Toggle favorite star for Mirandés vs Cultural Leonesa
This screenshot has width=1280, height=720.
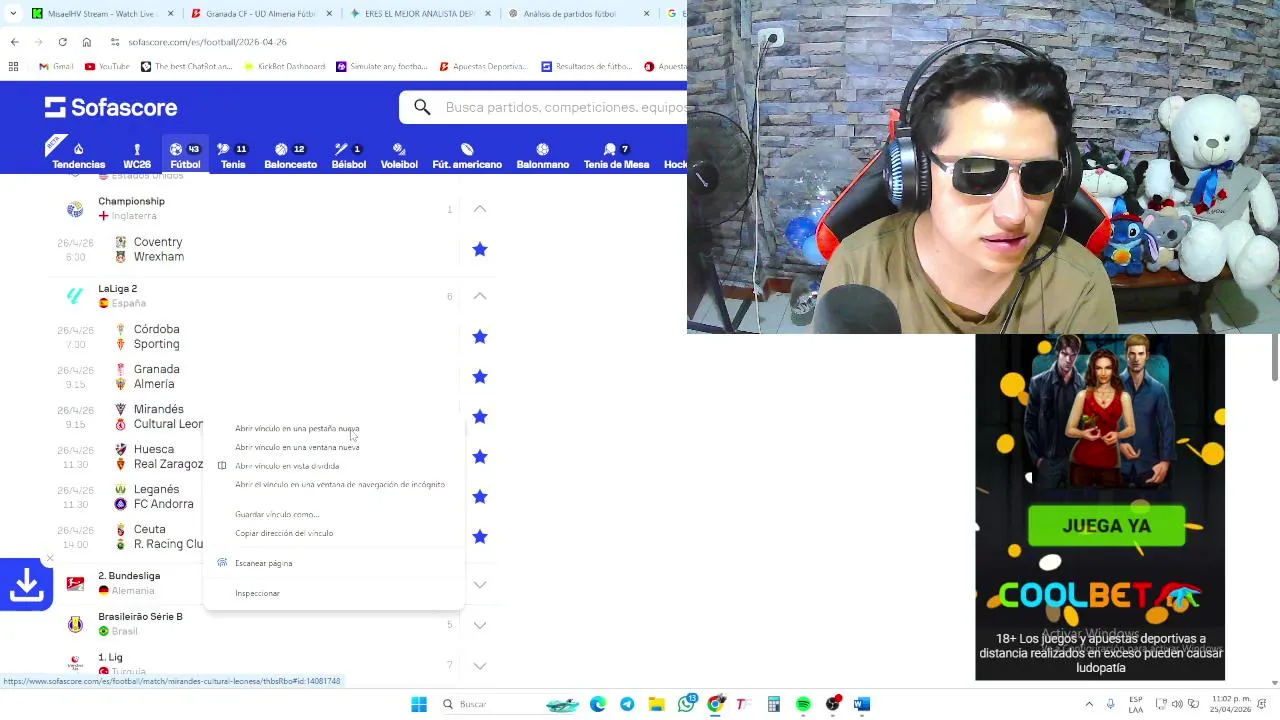point(480,417)
